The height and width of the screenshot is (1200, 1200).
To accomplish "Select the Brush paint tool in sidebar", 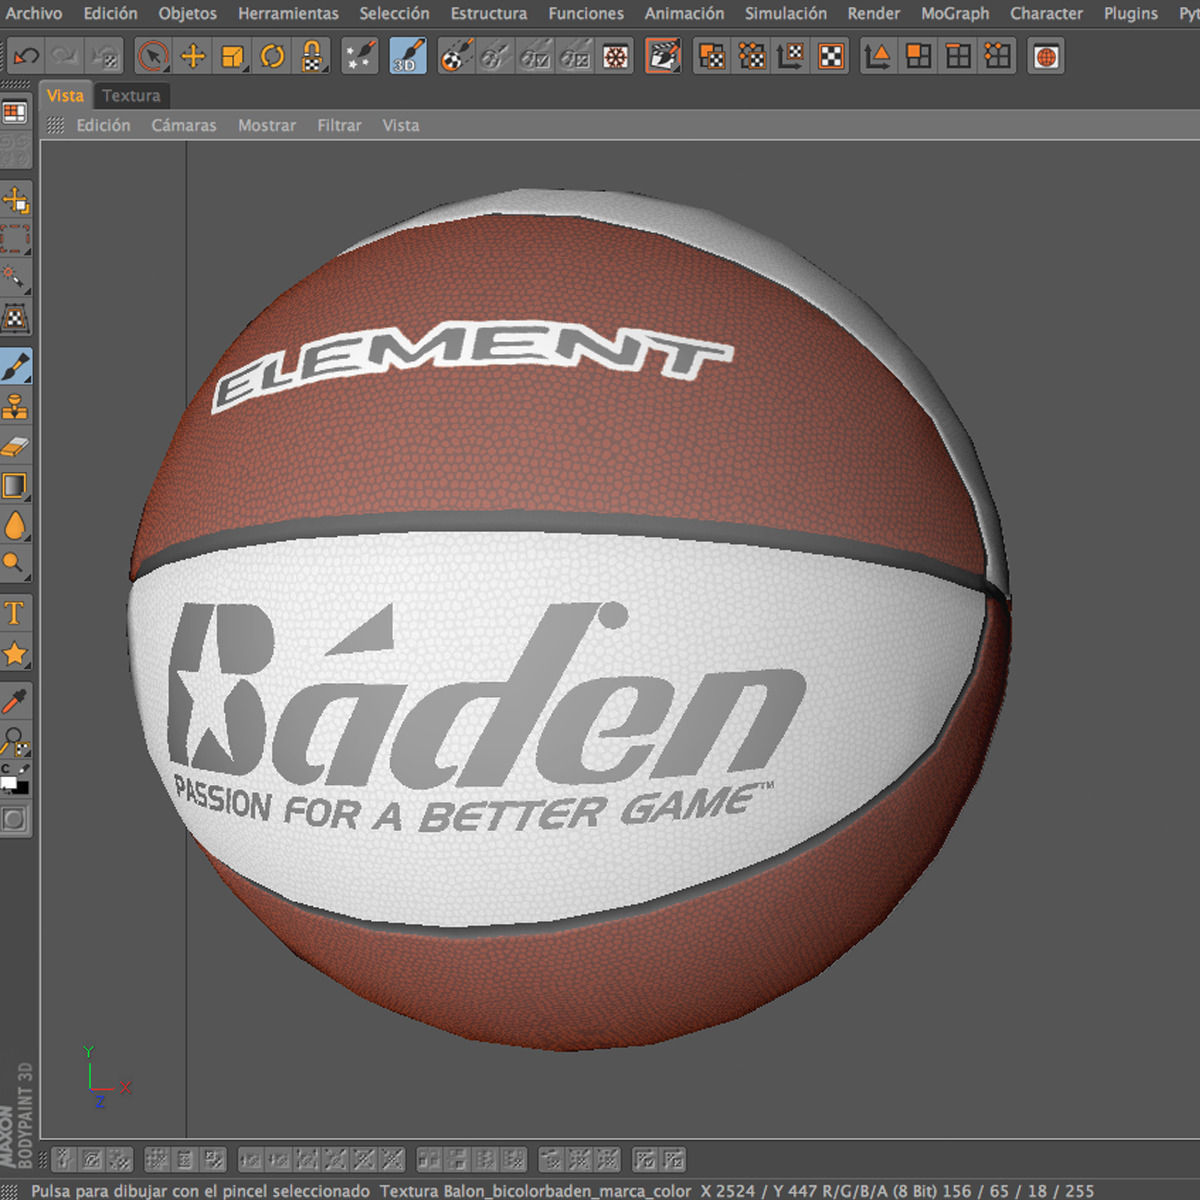I will click(16, 367).
